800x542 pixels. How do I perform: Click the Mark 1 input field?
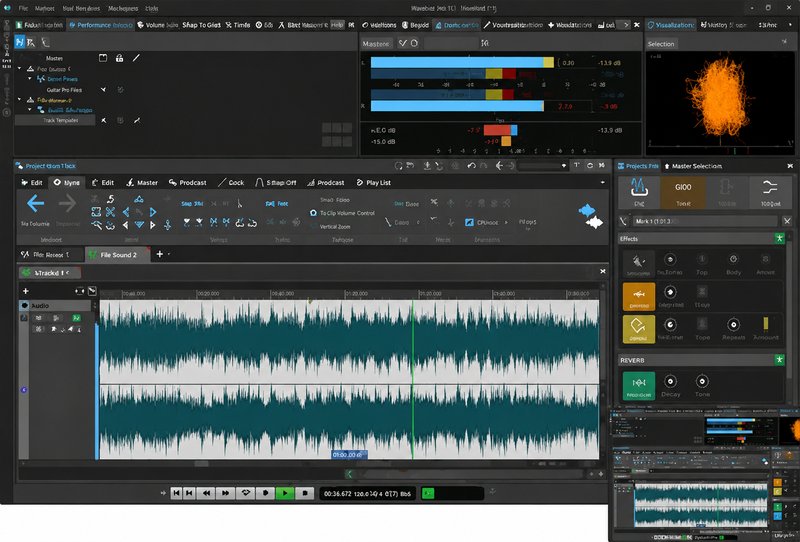tap(704, 221)
